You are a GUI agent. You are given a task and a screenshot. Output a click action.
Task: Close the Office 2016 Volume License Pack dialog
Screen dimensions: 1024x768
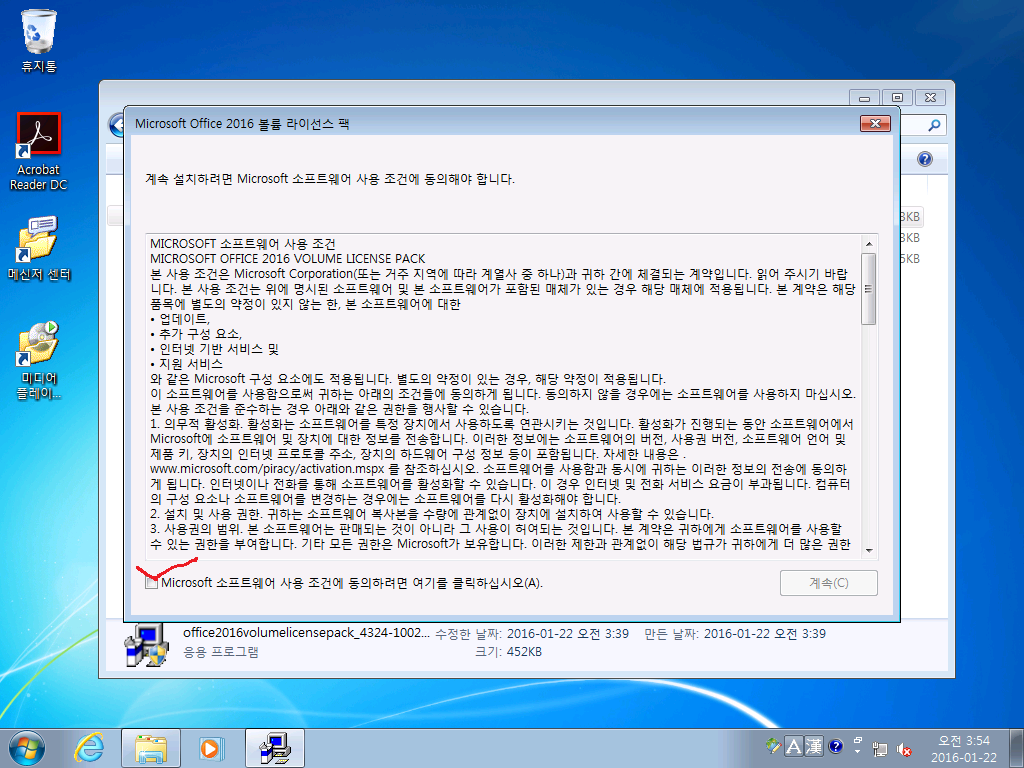[x=875, y=123]
